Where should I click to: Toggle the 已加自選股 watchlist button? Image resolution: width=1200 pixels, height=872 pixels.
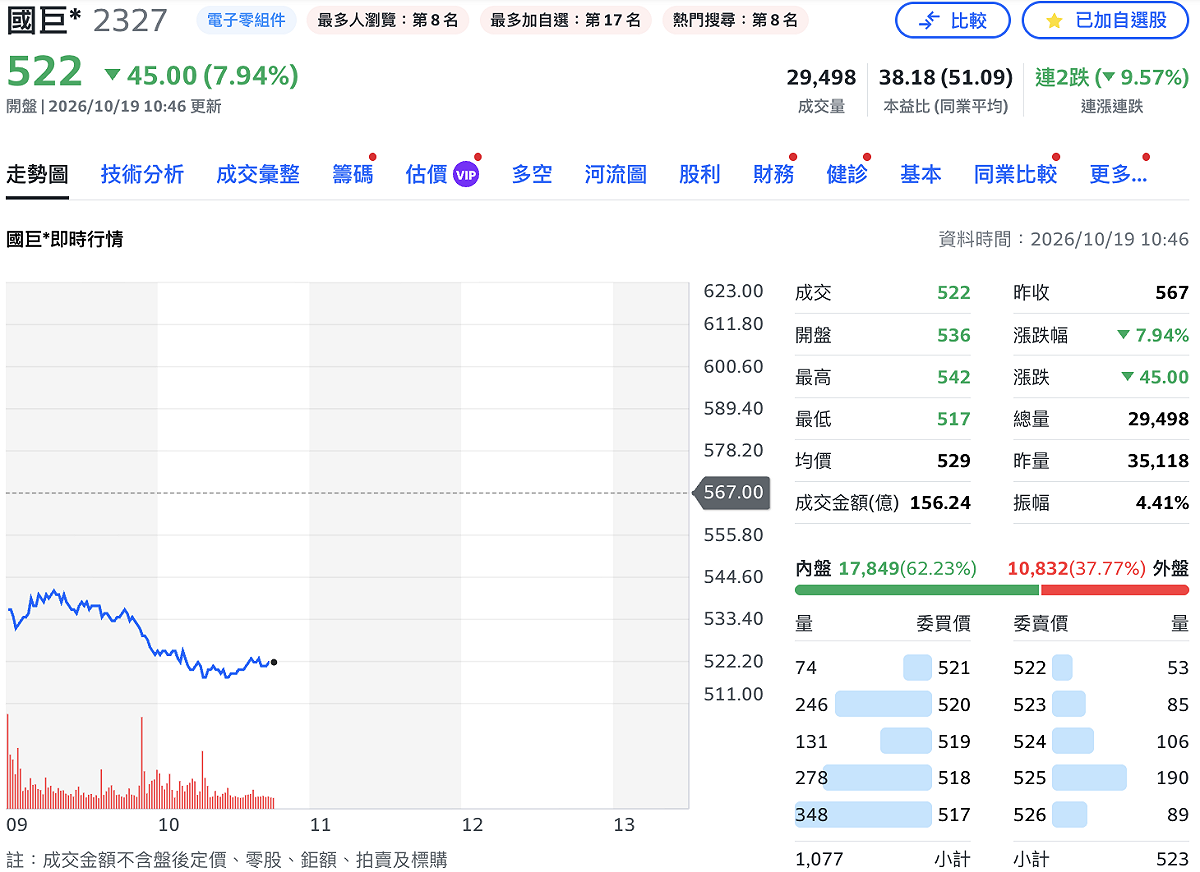(x=1105, y=20)
